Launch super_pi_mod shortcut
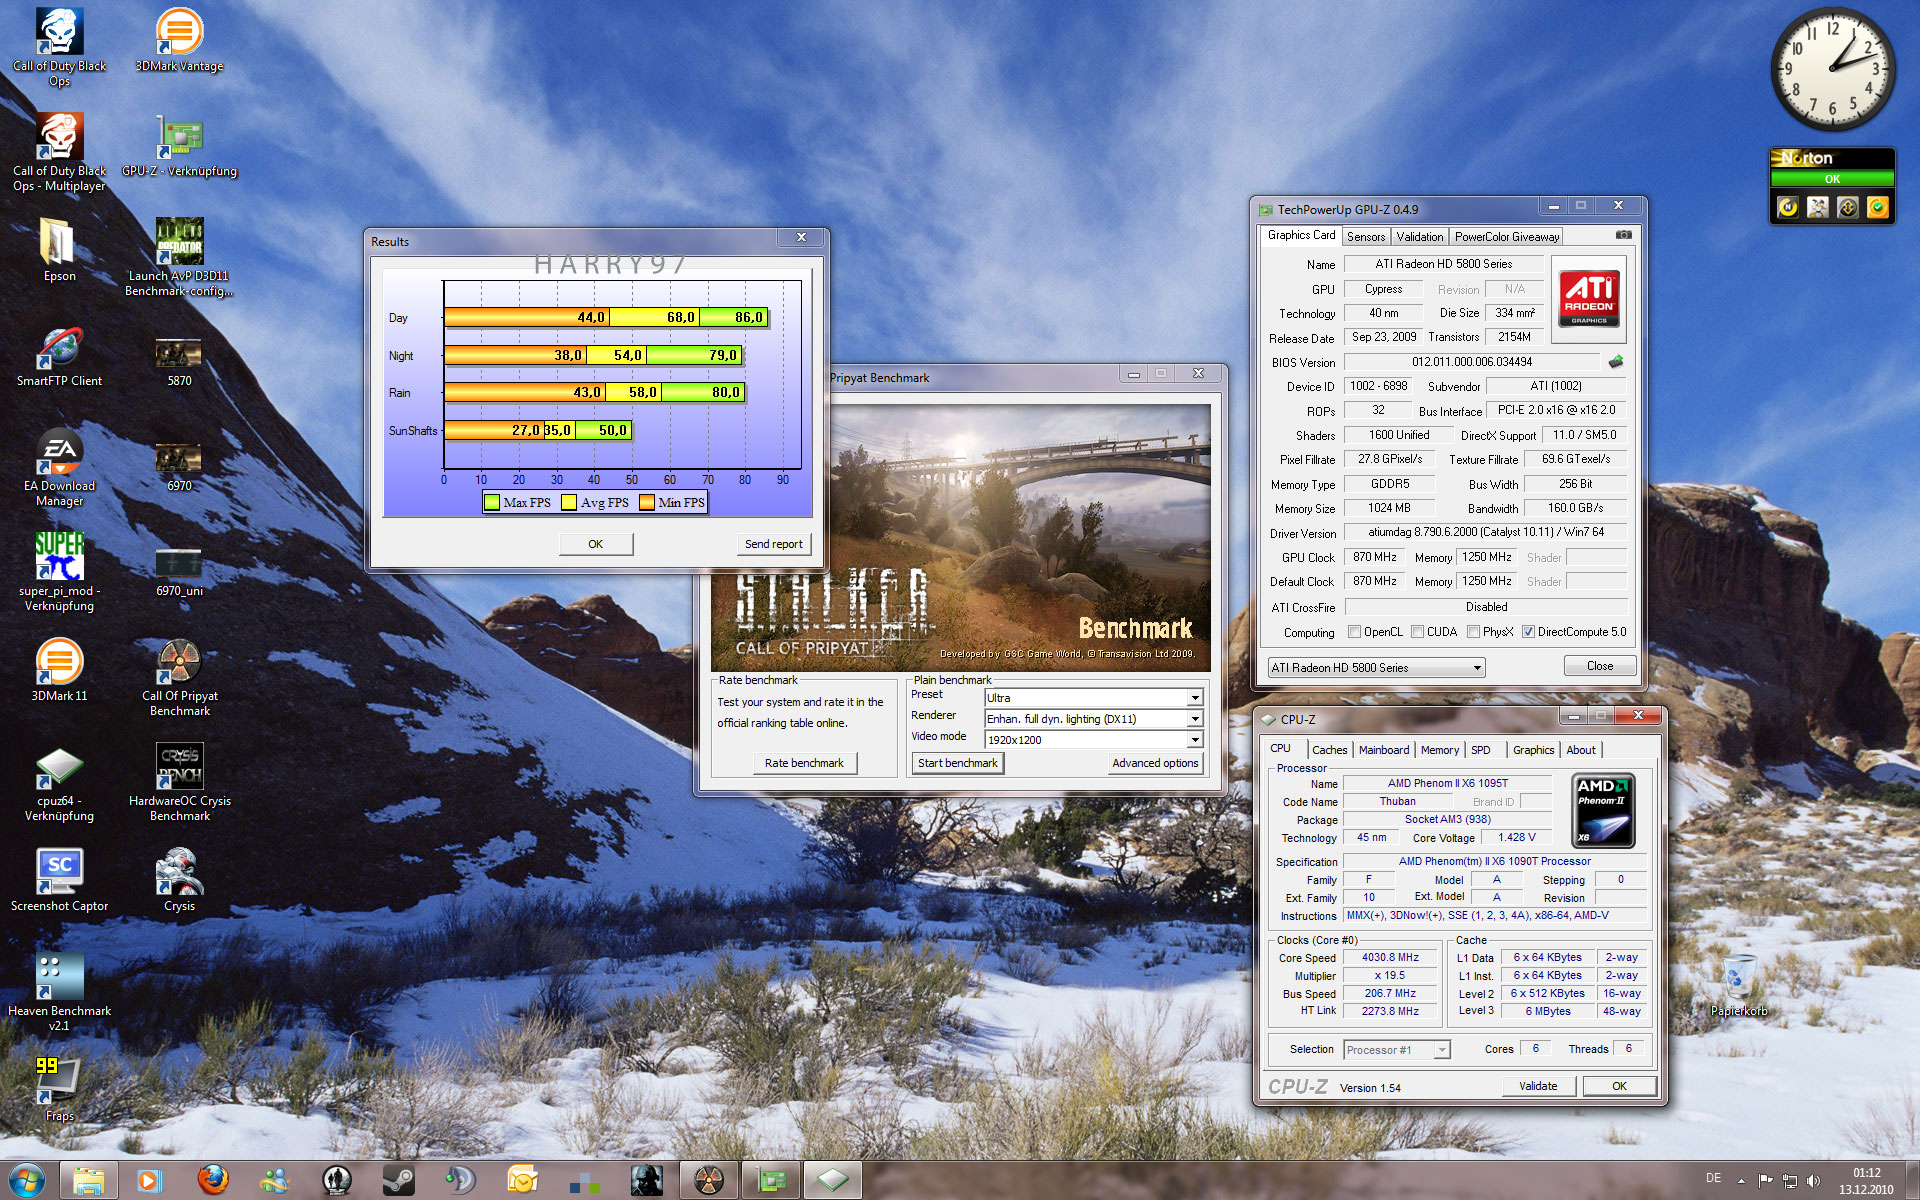The width and height of the screenshot is (1920, 1200). coord(59,572)
